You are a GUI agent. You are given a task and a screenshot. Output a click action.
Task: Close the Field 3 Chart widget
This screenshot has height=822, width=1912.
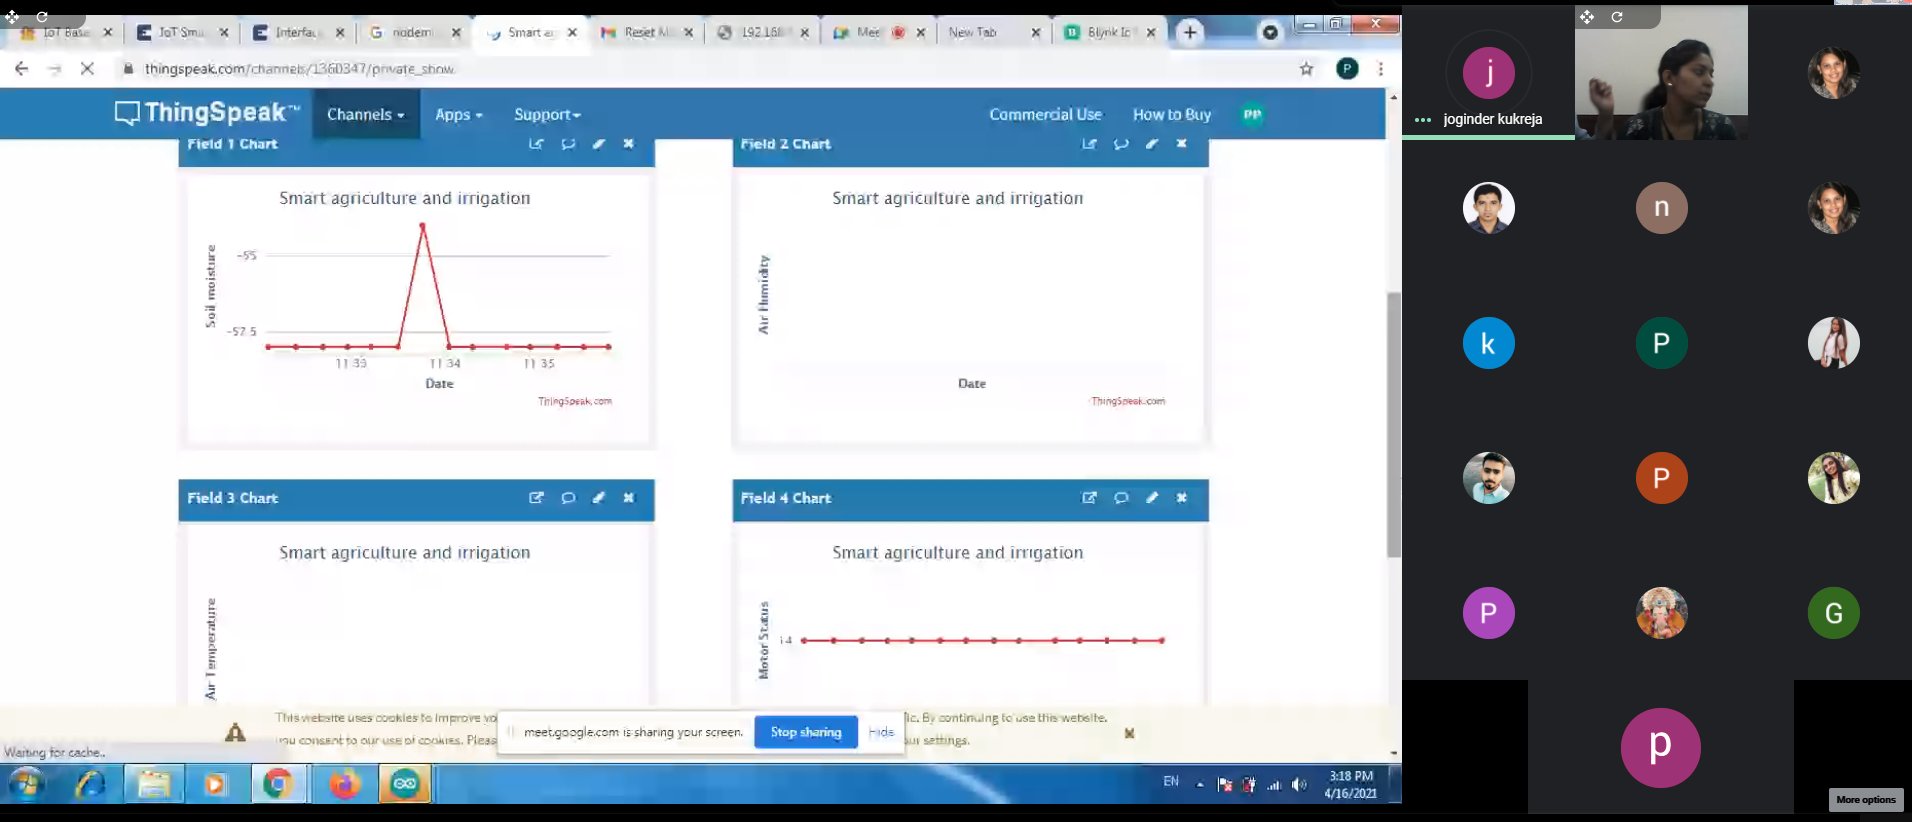(628, 498)
